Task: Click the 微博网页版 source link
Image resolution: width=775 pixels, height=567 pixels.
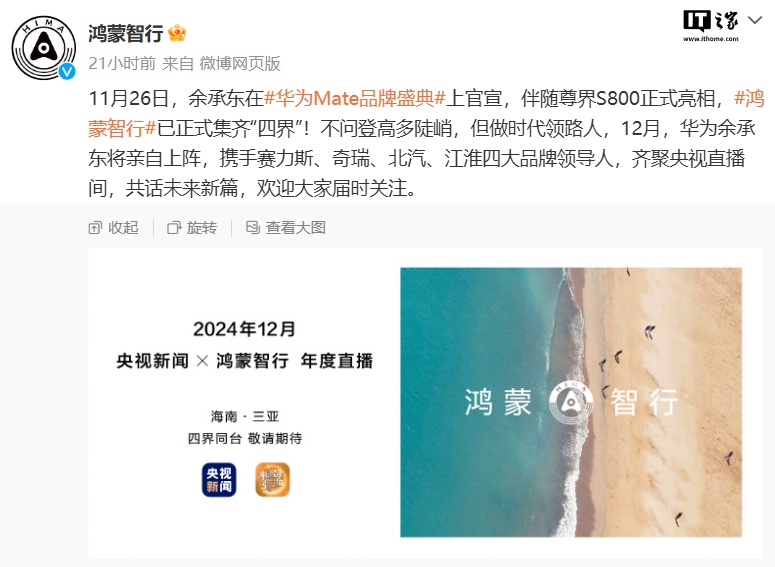Action: coord(240,63)
